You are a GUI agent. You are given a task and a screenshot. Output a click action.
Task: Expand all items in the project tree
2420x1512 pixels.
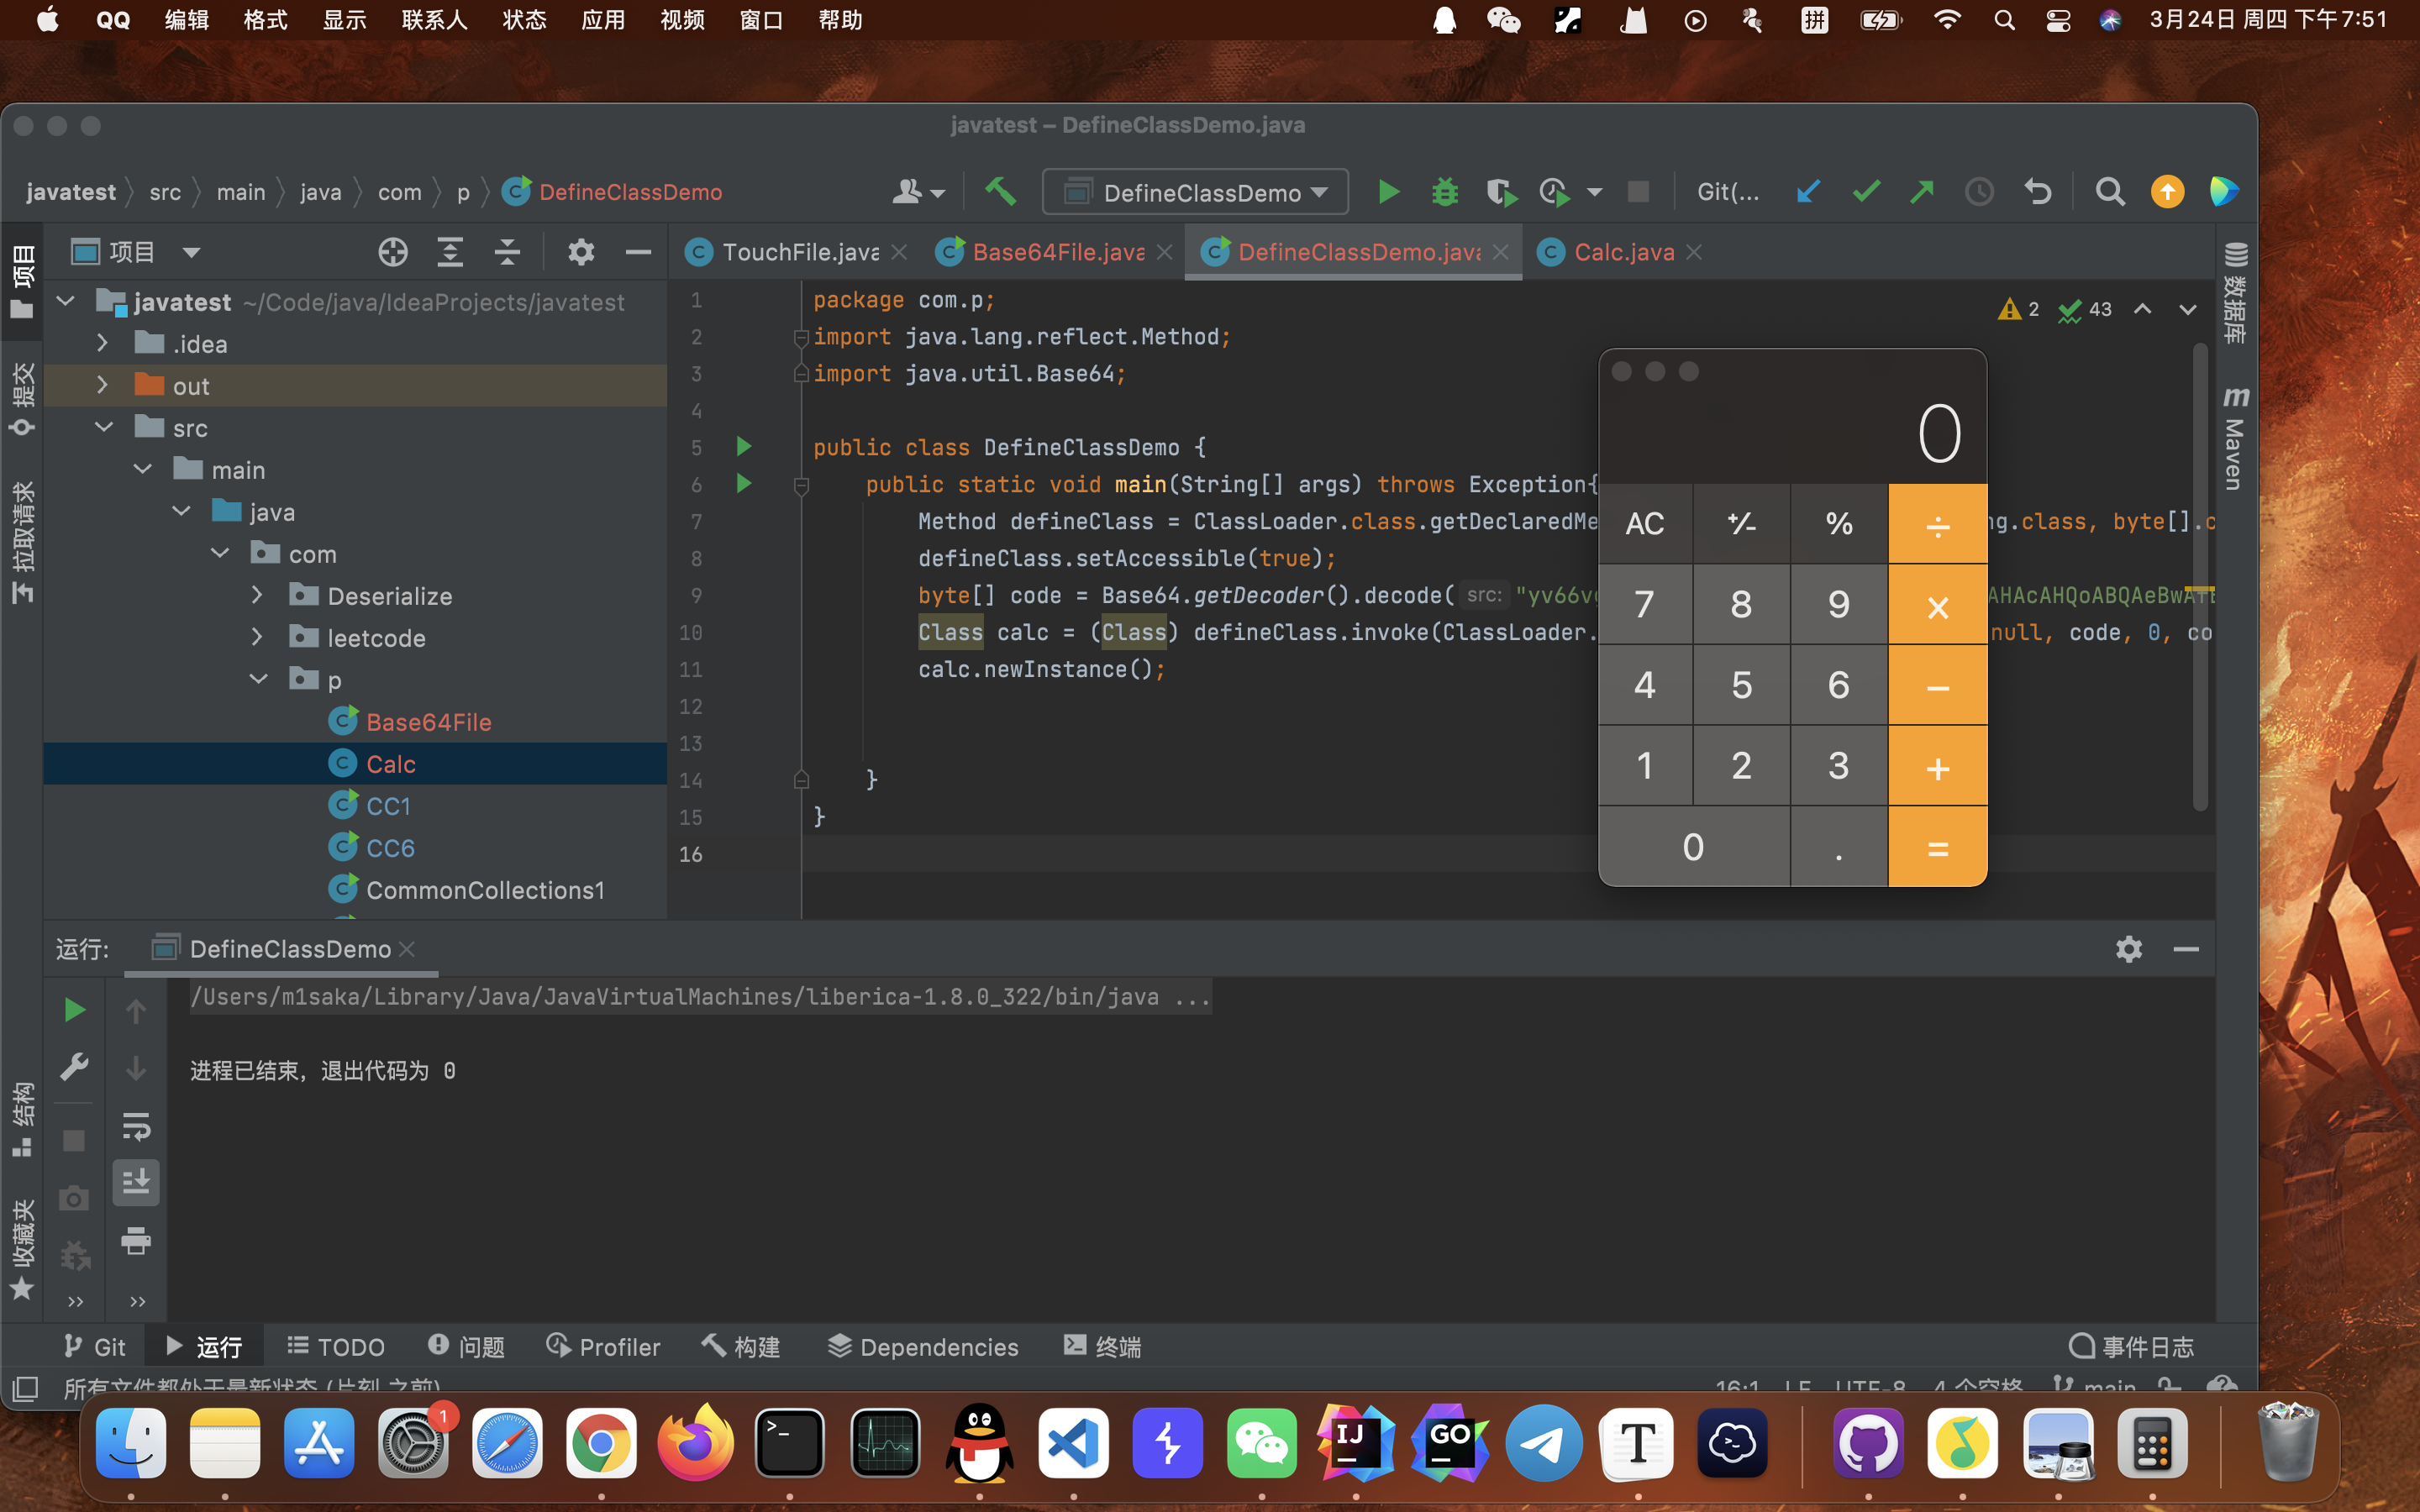pyautogui.click(x=450, y=252)
